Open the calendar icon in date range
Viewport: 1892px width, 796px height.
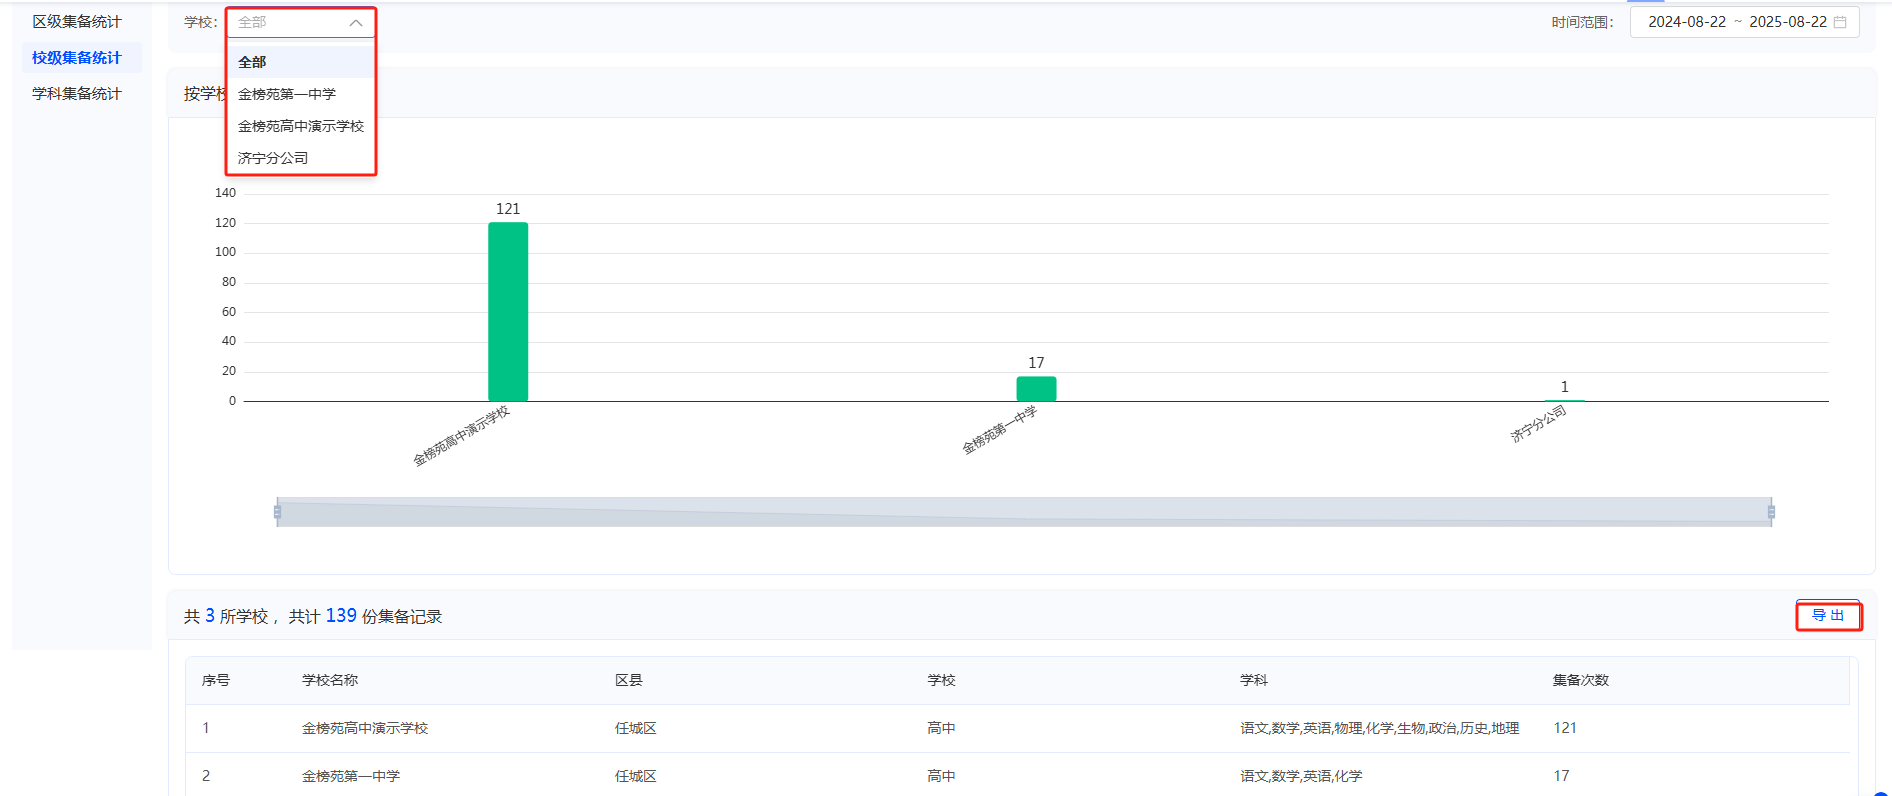[x=1840, y=22]
